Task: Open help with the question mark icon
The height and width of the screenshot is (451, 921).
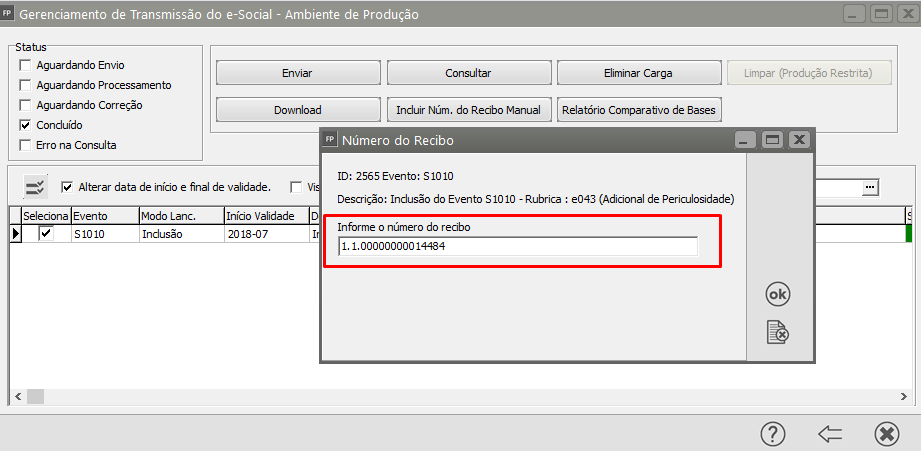Action: coord(773,435)
